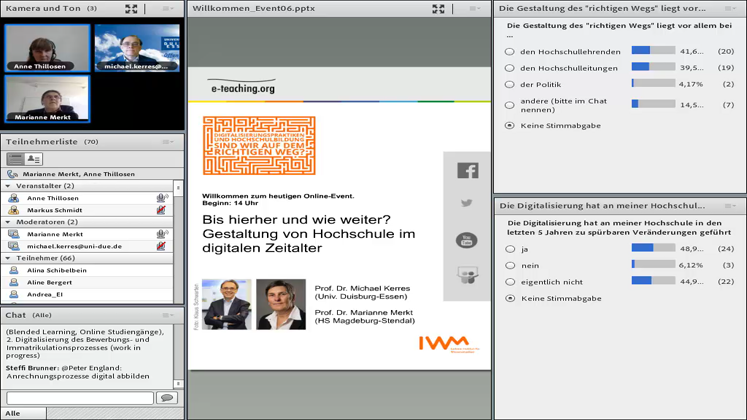747x420 pixels.
Task: Open the Kamera und Ton pod options menu
Action: 167,8
